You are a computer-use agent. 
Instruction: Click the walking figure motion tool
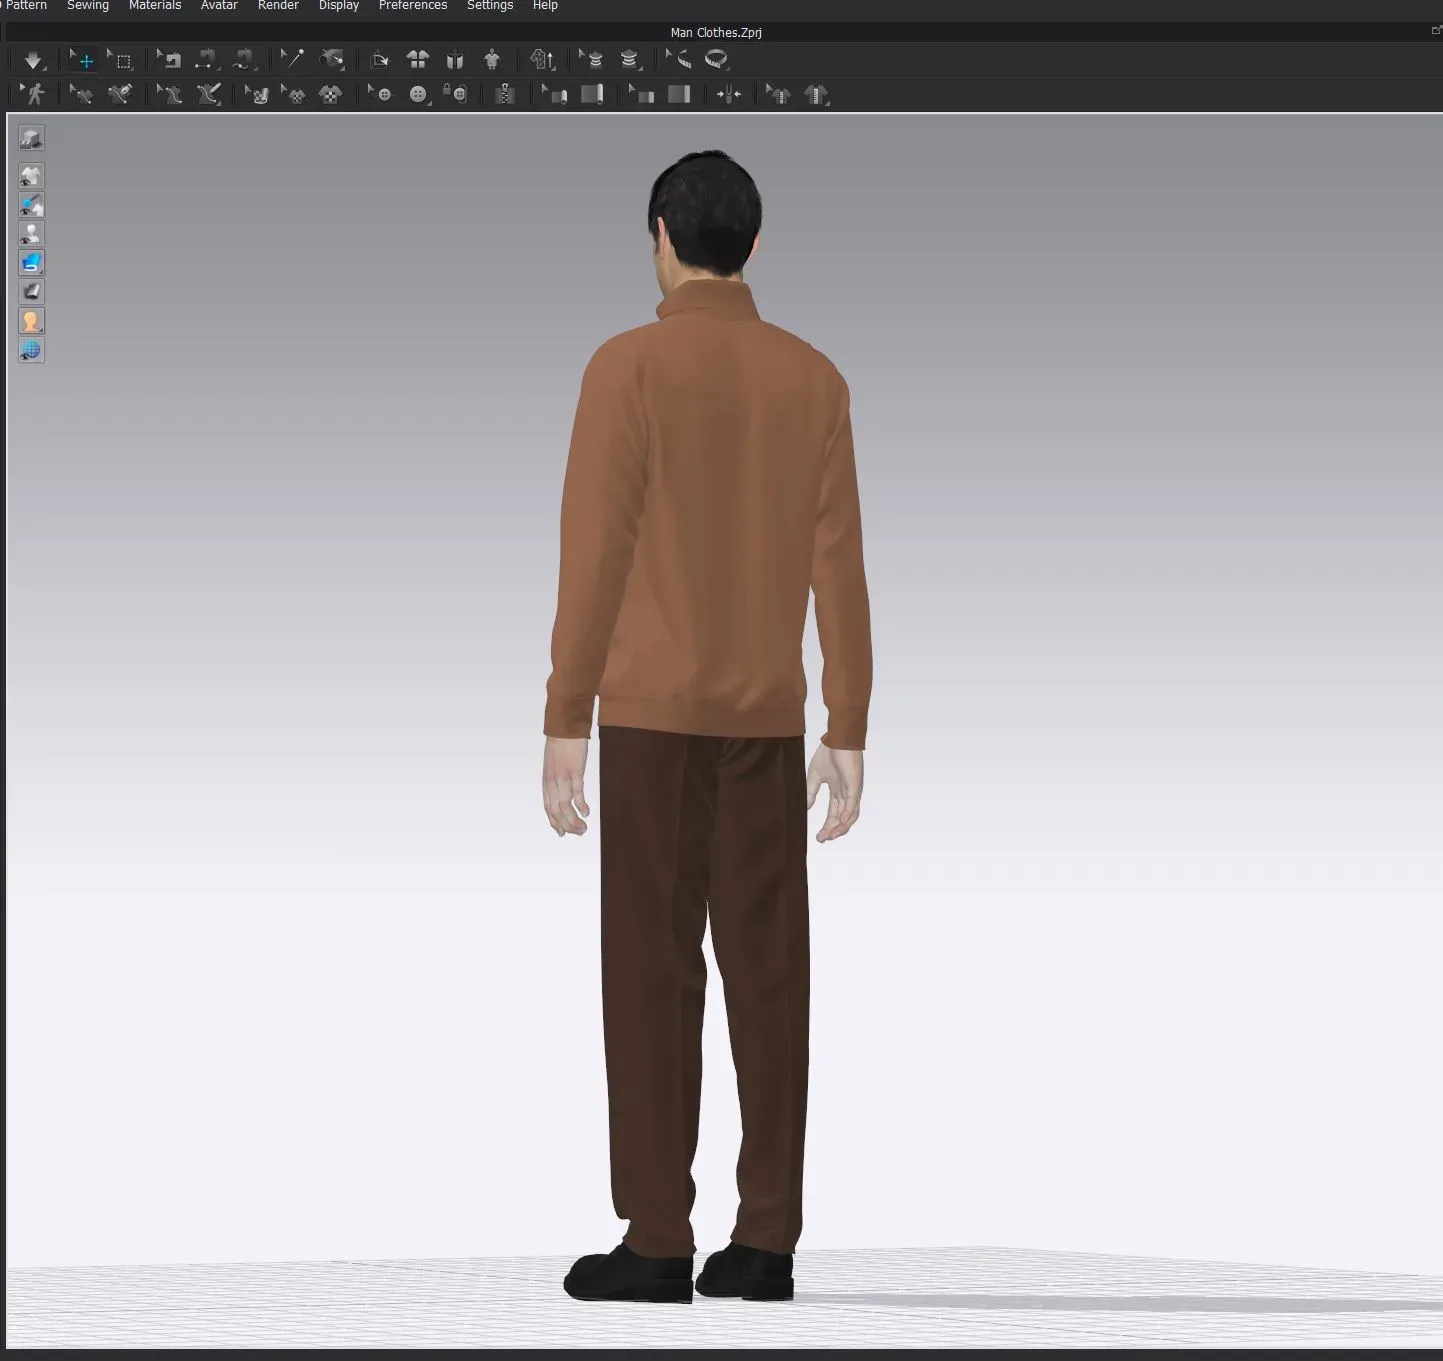33,94
